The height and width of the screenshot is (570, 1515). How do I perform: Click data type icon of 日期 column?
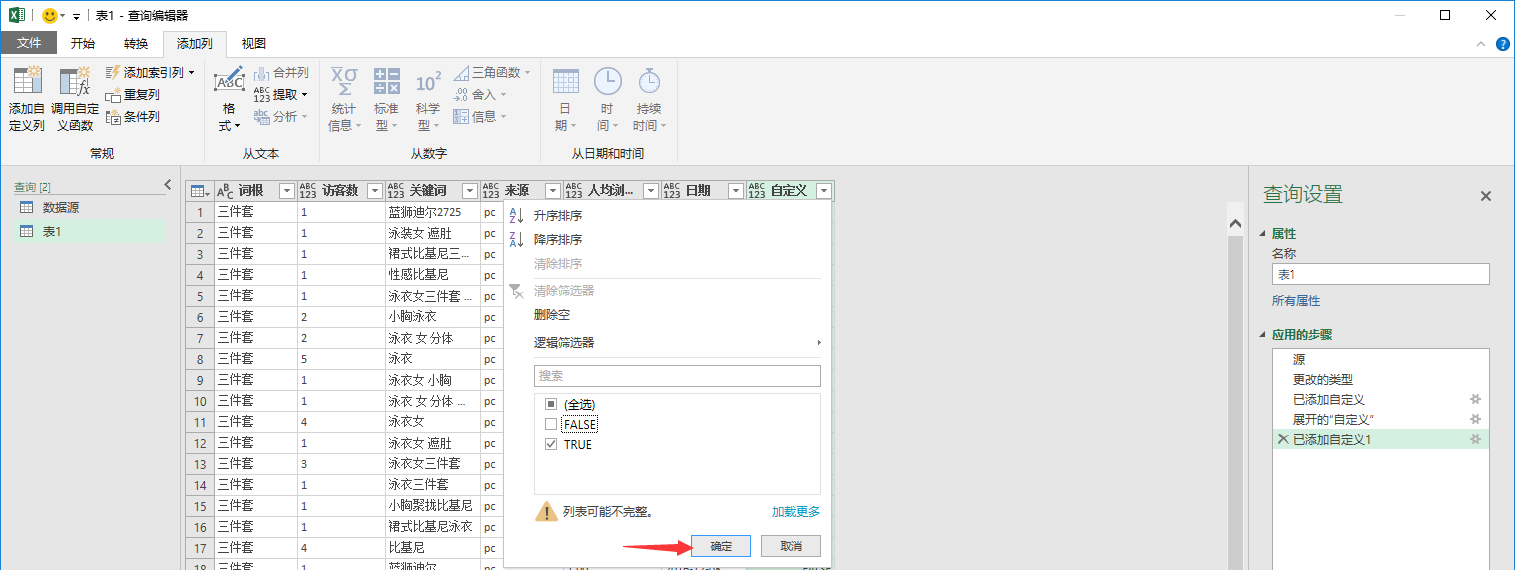click(x=673, y=191)
